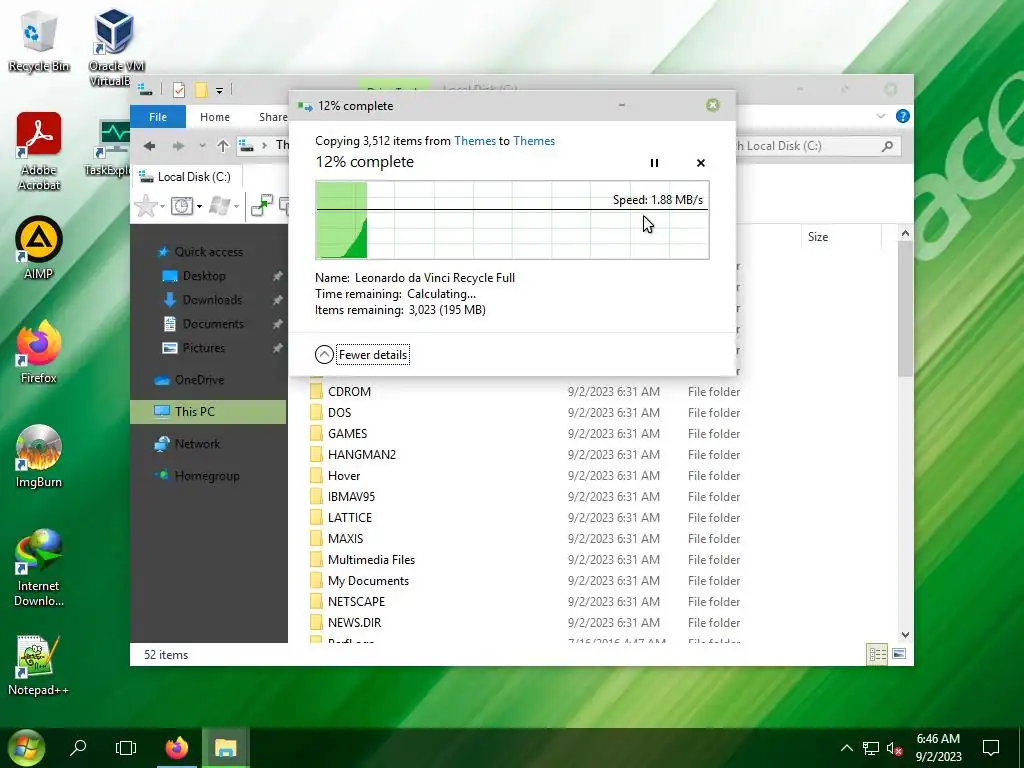Go back in Explorer navigation
The height and width of the screenshot is (768, 1024).
click(x=150, y=146)
